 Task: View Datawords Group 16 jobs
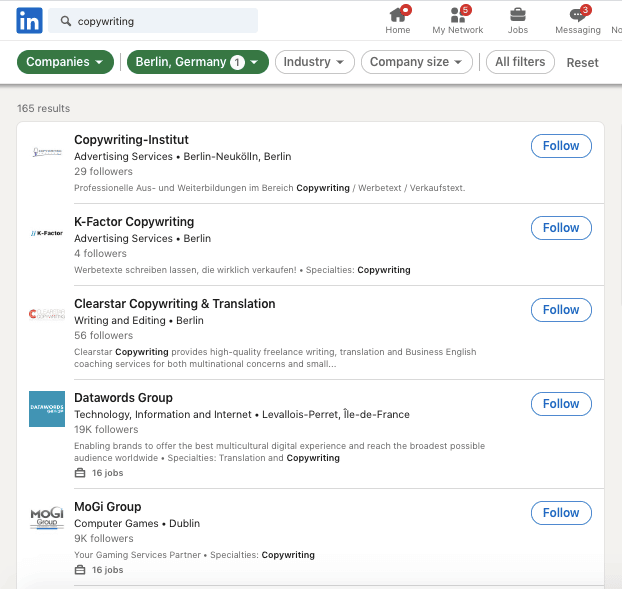[108, 473]
